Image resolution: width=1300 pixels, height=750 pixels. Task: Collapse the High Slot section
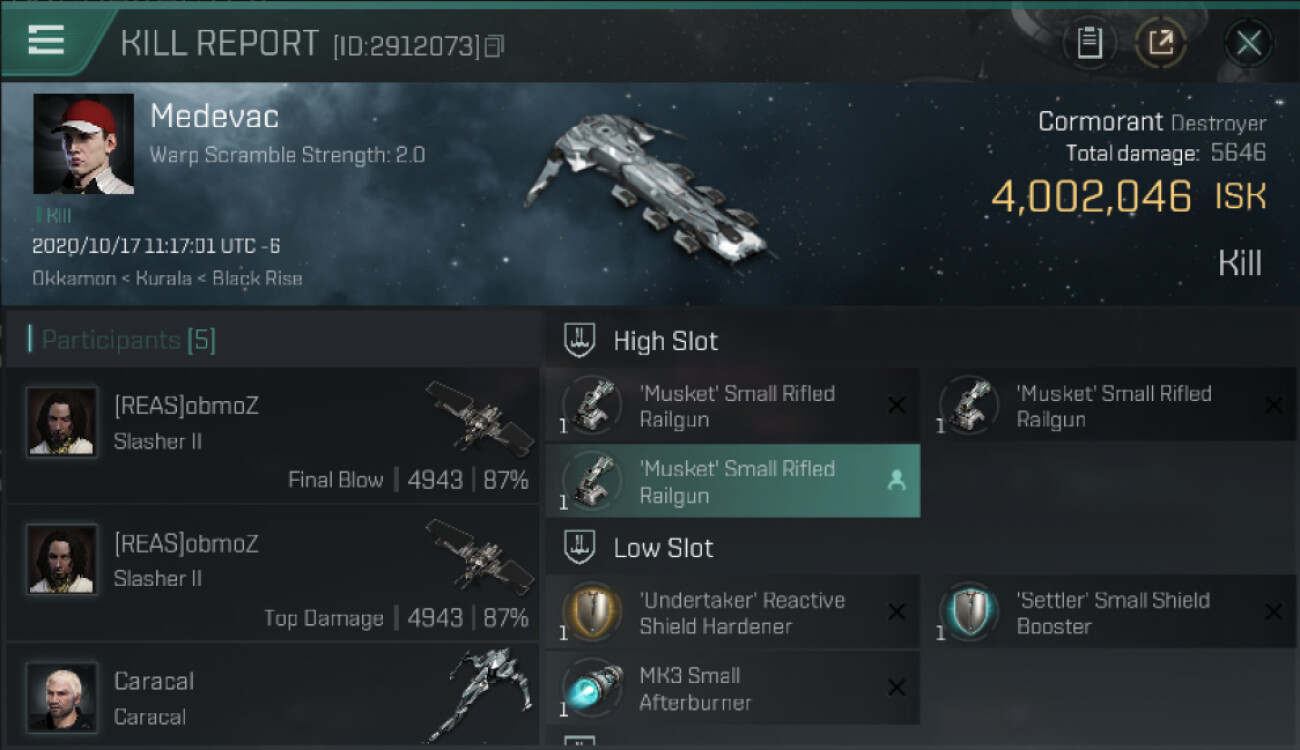(x=665, y=341)
